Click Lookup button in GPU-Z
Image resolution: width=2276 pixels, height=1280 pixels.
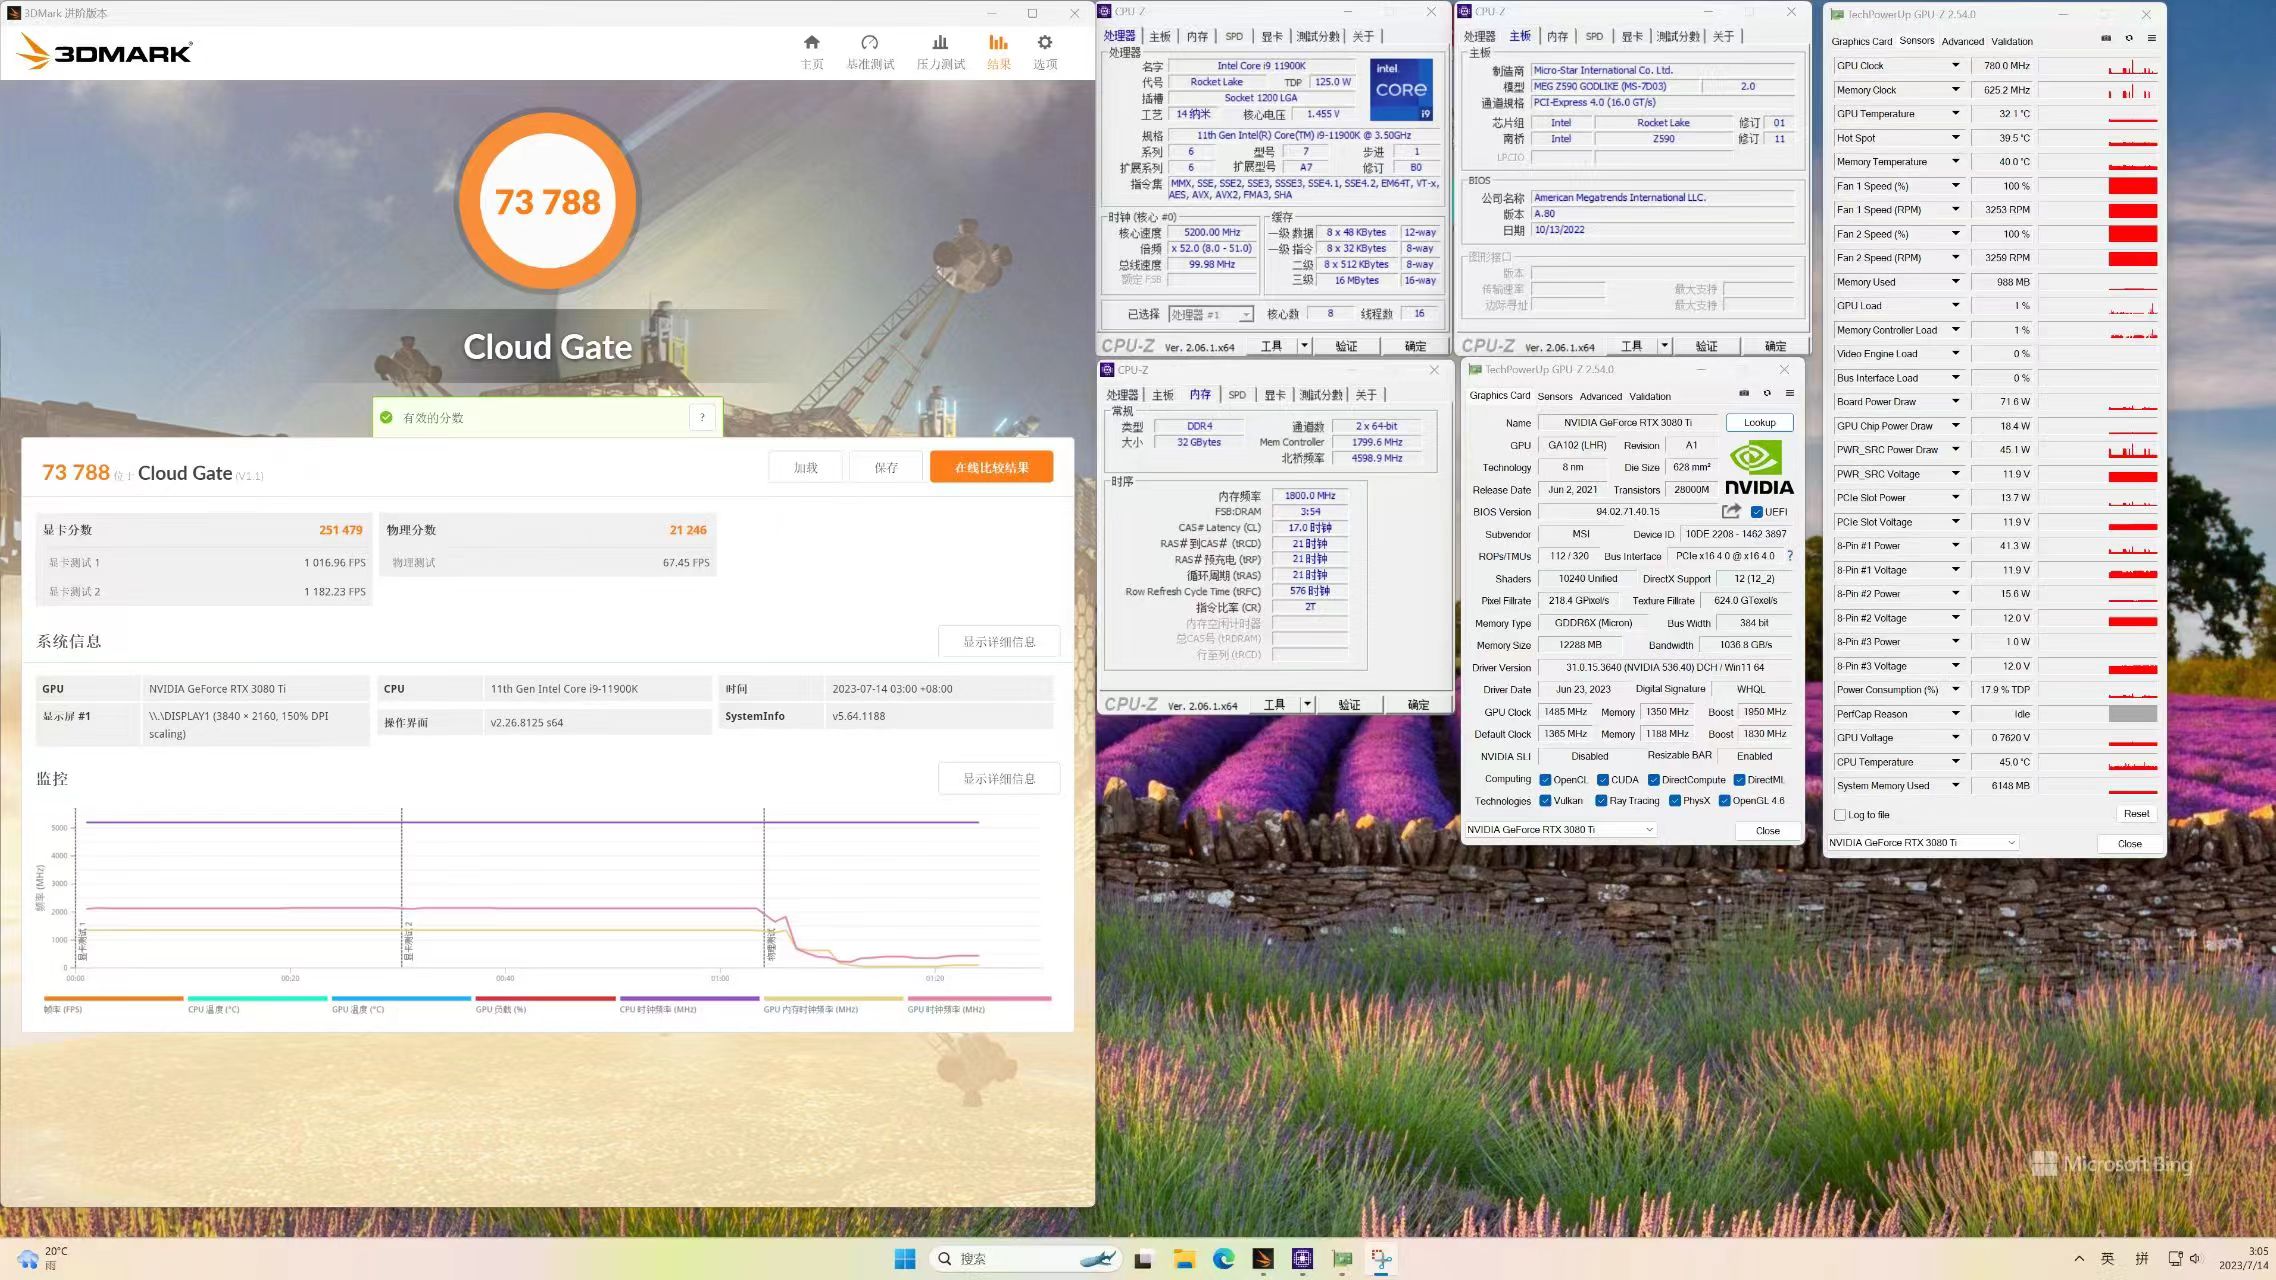[1759, 422]
